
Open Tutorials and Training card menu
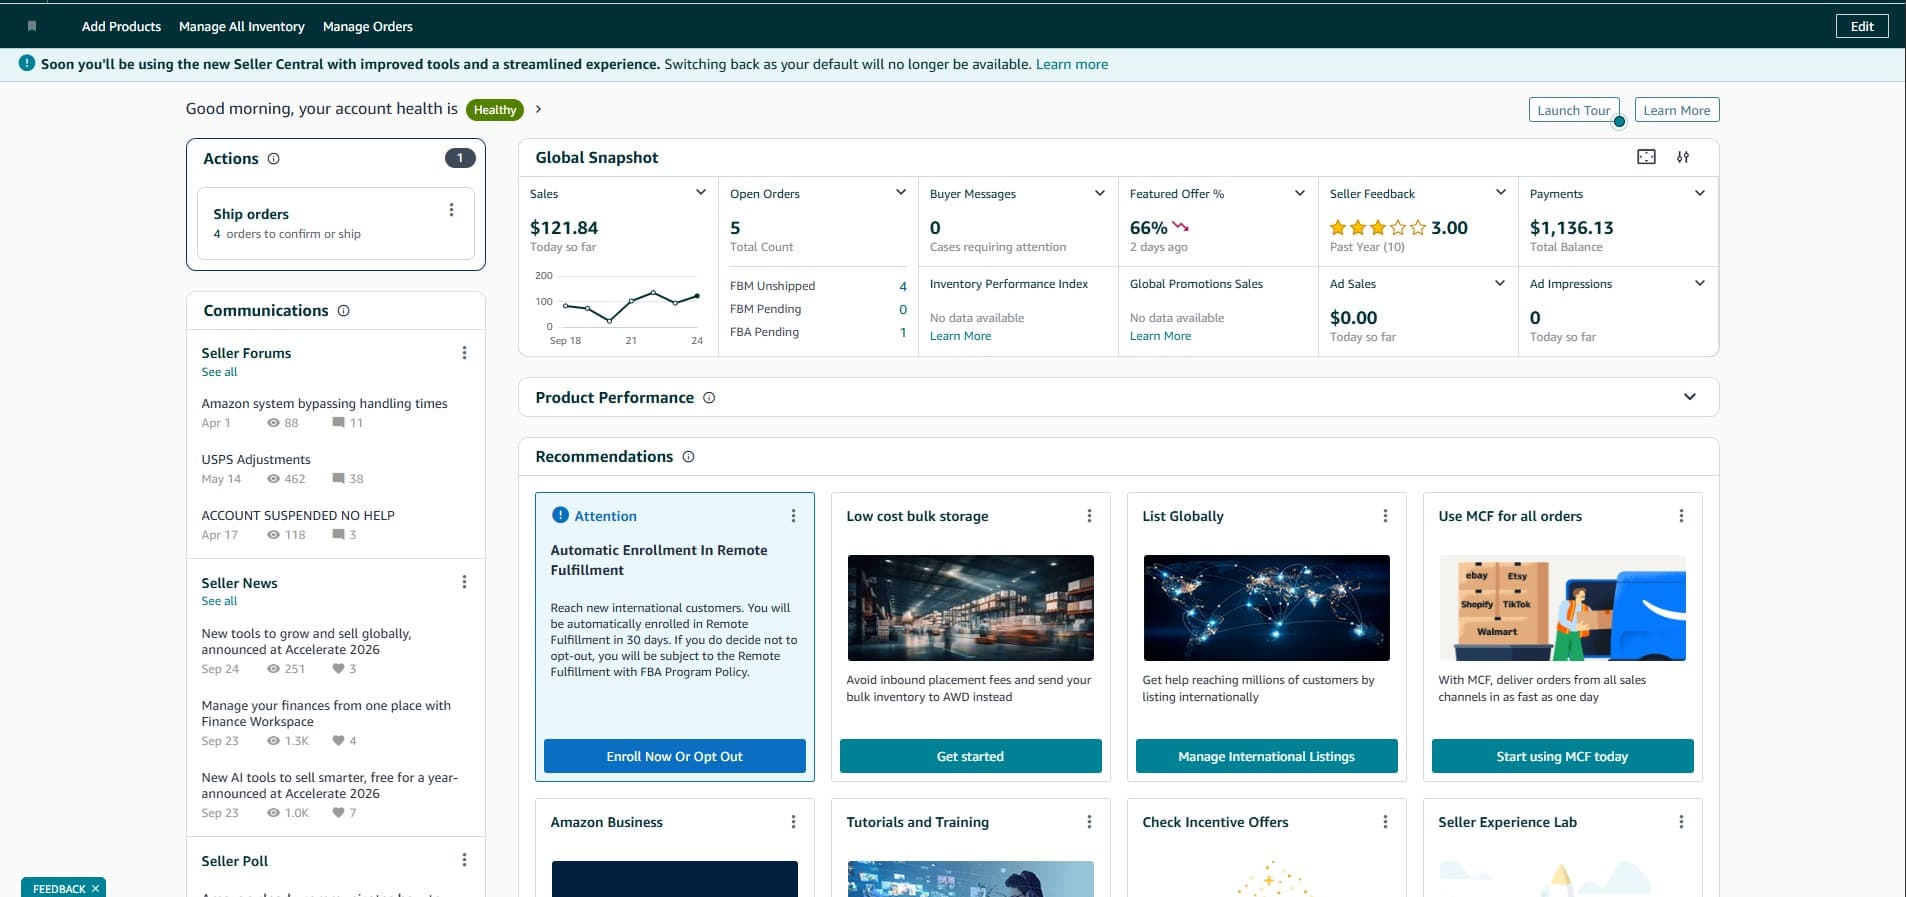click(x=1089, y=822)
